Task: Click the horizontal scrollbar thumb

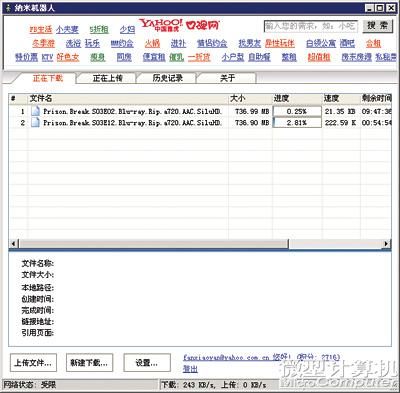Action: click(154, 244)
